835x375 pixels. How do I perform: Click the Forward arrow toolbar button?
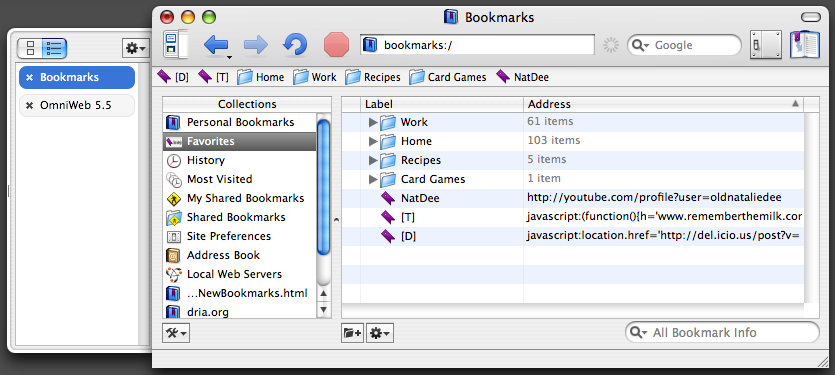tap(256, 45)
